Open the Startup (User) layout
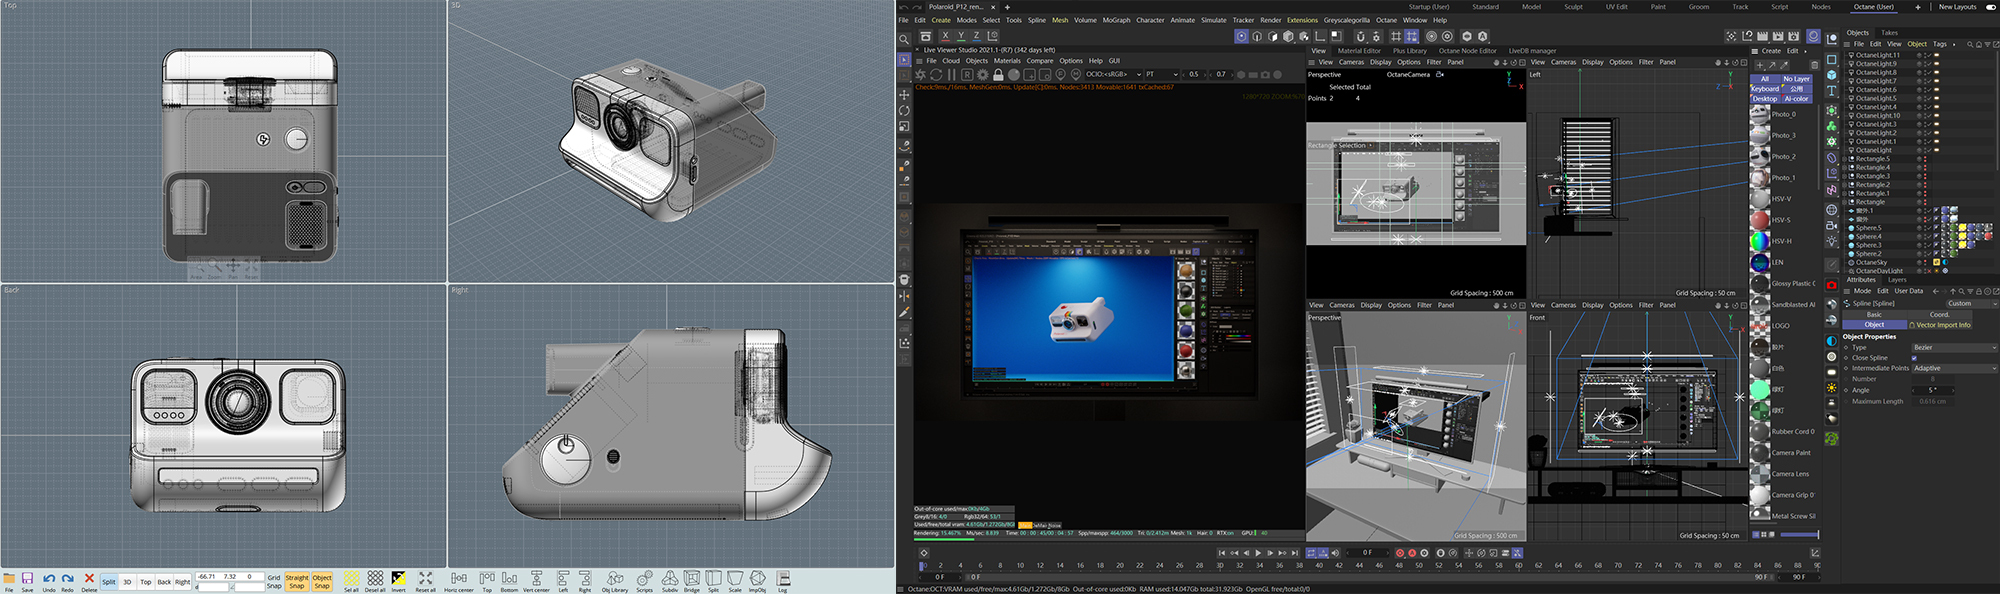The height and width of the screenshot is (594, 2000). pyautogui.click(x=1429, y=7)
